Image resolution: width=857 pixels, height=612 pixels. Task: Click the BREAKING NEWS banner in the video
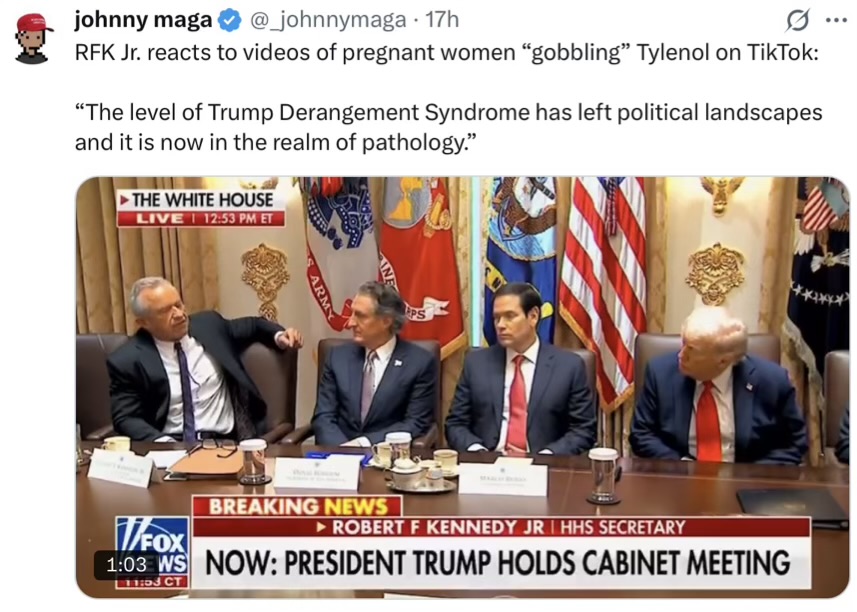pyautogui.click(x=298, y=506)
